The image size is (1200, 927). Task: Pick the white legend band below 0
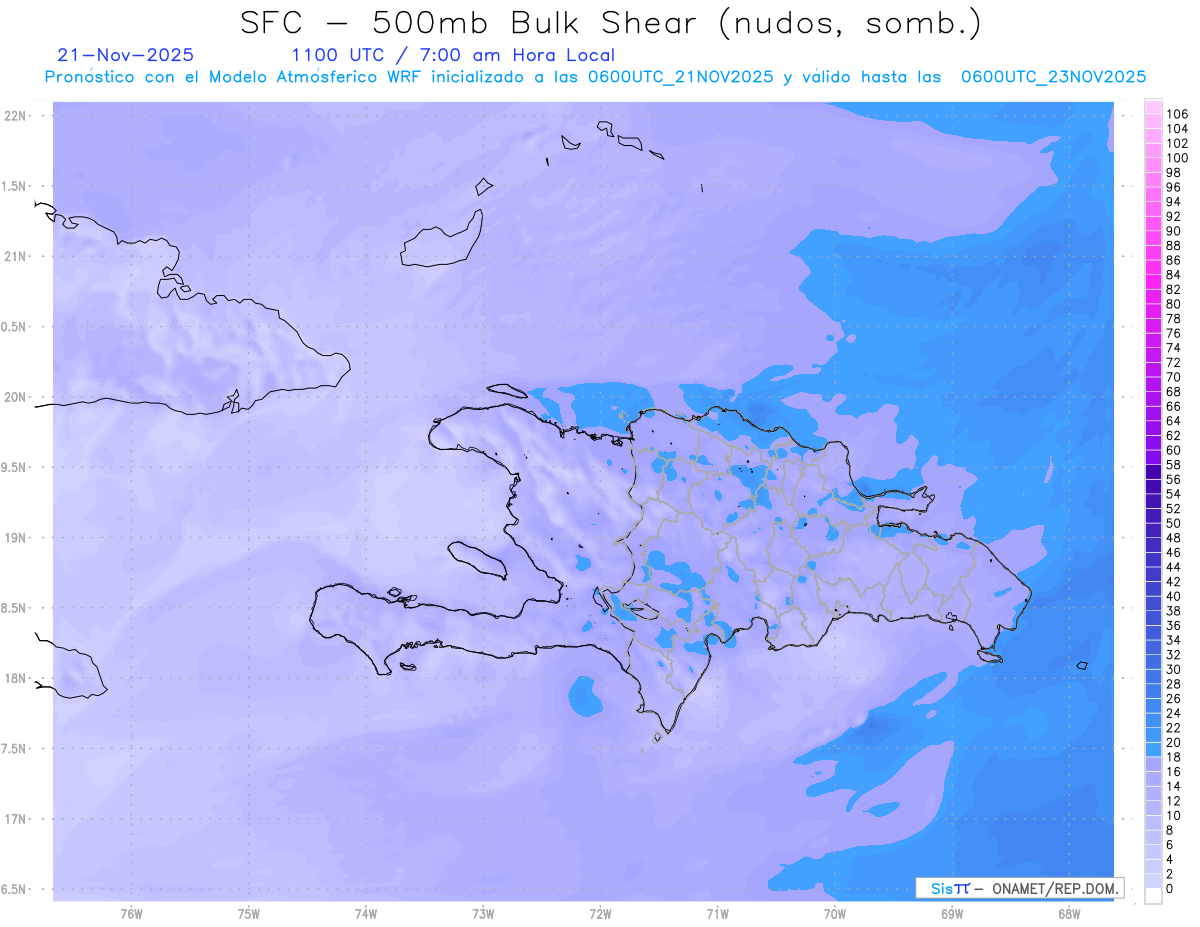[1153, 895]
